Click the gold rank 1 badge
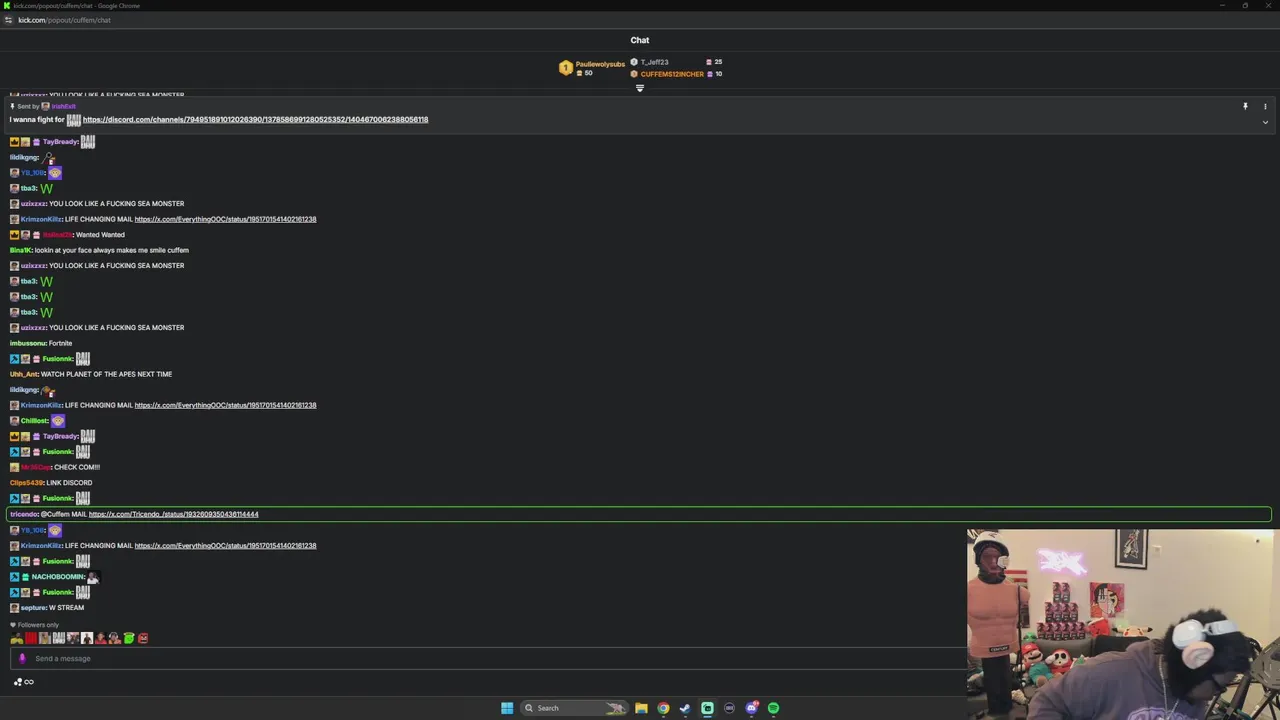Viewport: 1280px width, 720px height. click(x=566, y=68)
